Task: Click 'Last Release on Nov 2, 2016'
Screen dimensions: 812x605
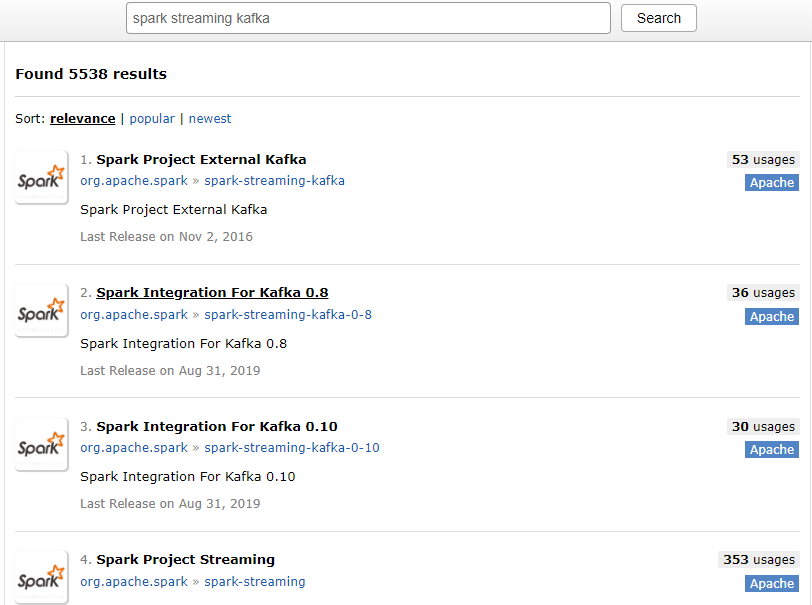Action: coord(166,237)
